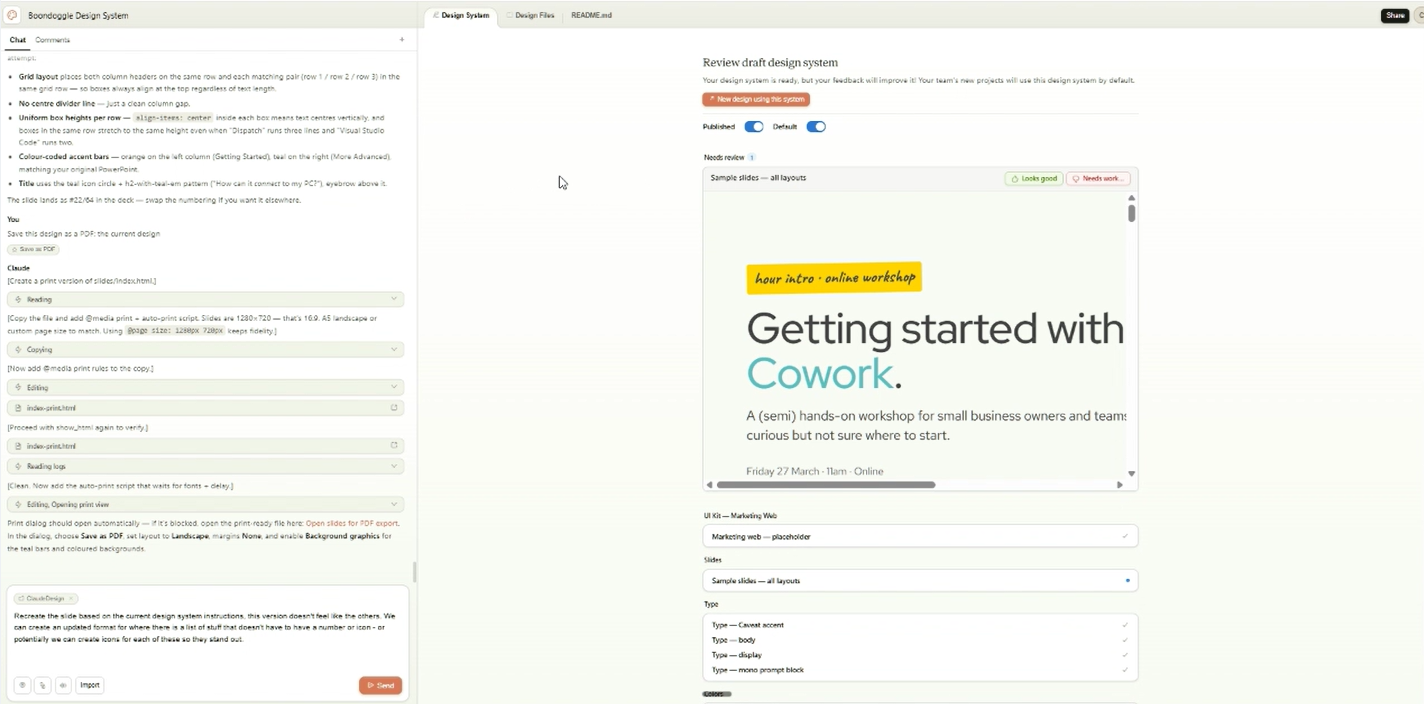The height and width of the screenshot is (704, 1424).
Task: Select the Type — Caveat accent row
Action: pyautogui.click(x=920, y=625)
